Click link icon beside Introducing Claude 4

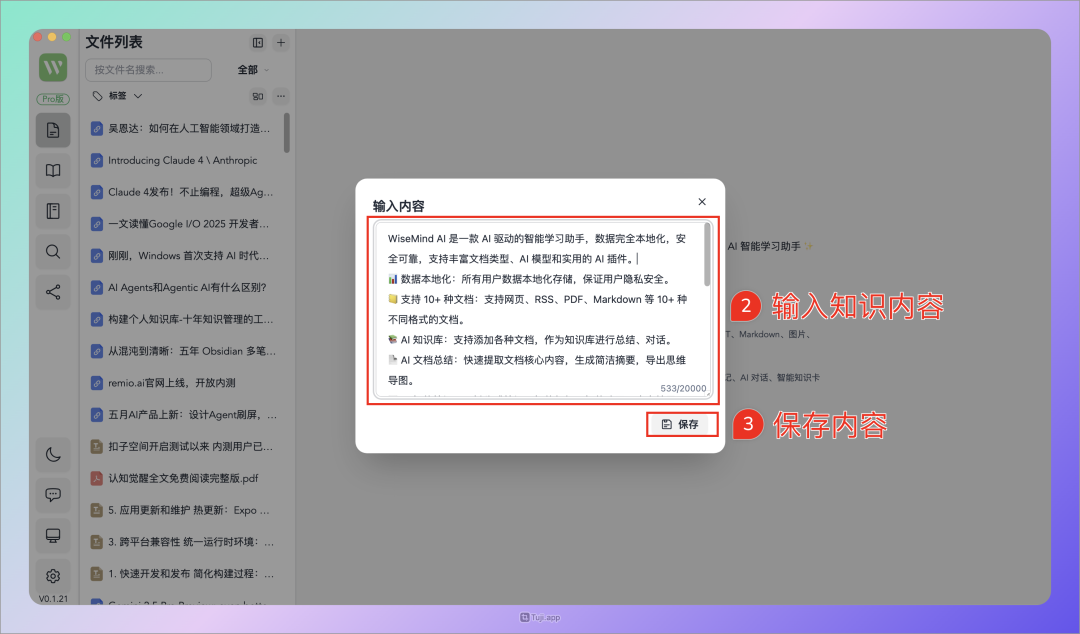pos(97,161)
